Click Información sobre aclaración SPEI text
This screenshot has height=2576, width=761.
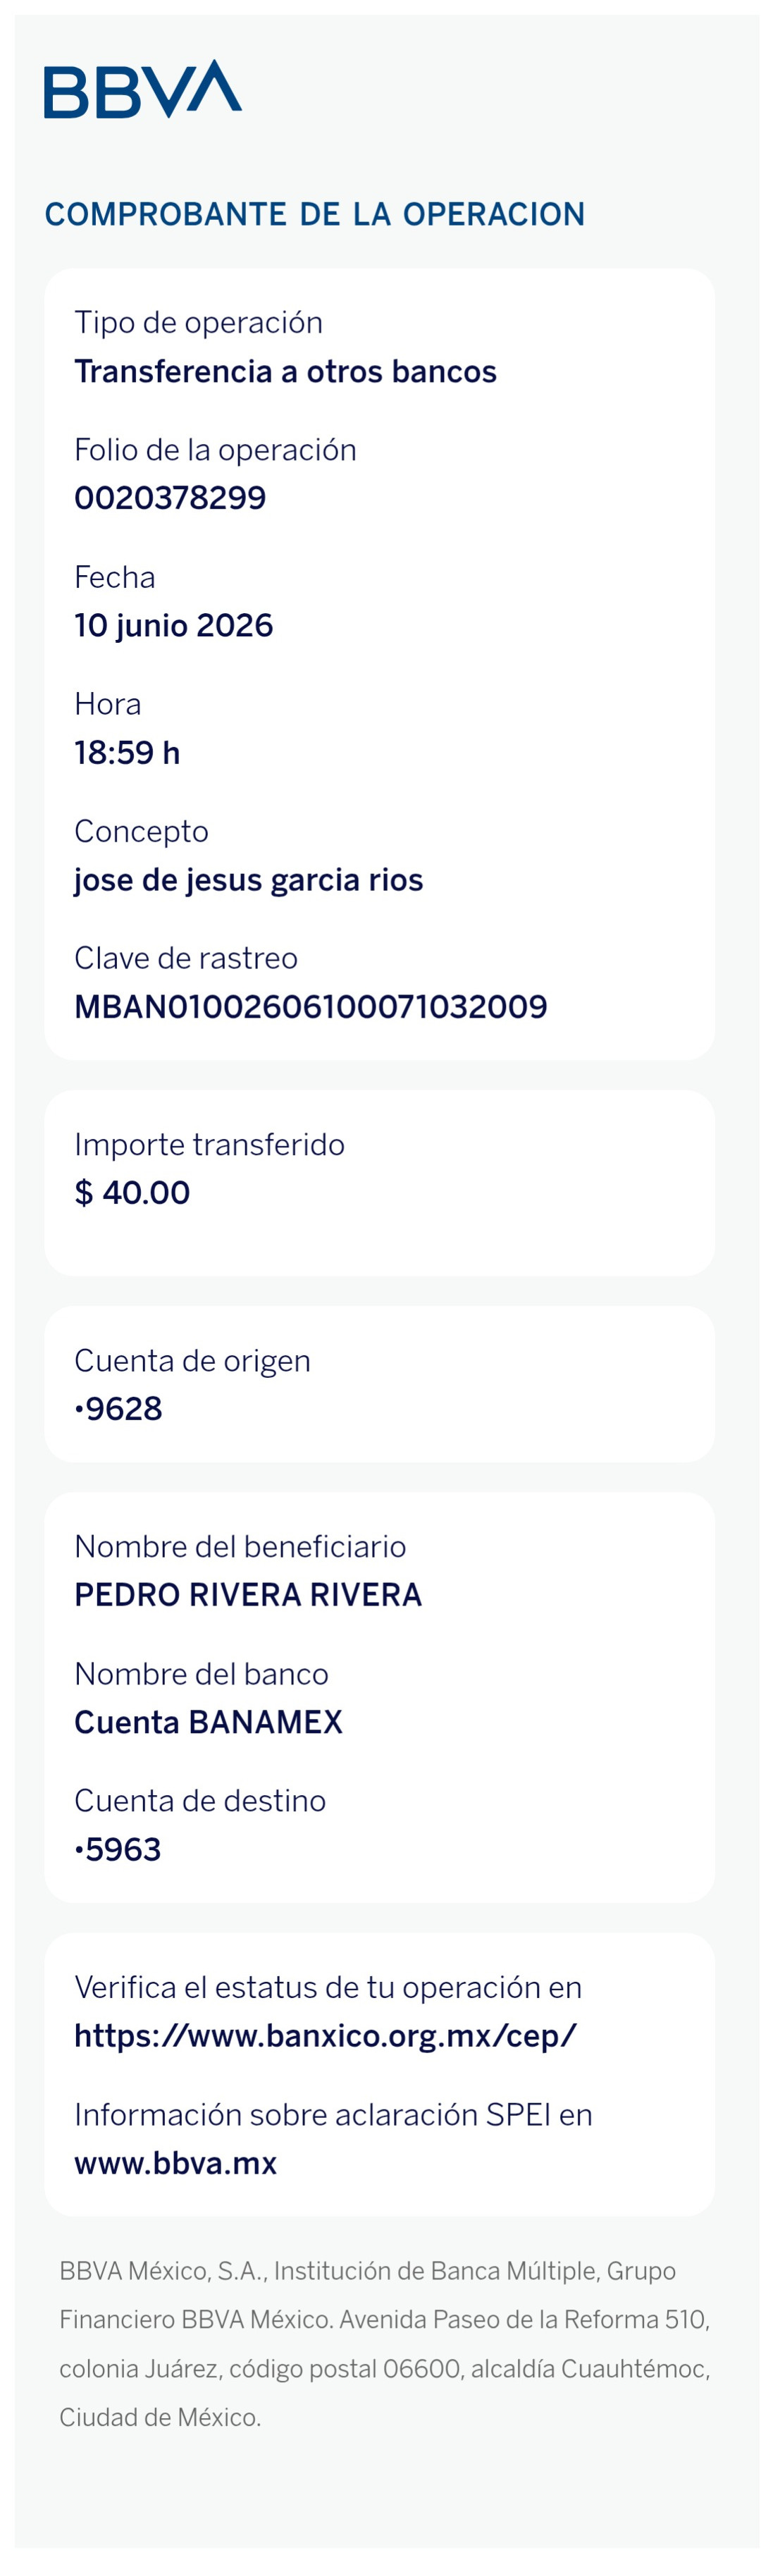point(333,2115)
